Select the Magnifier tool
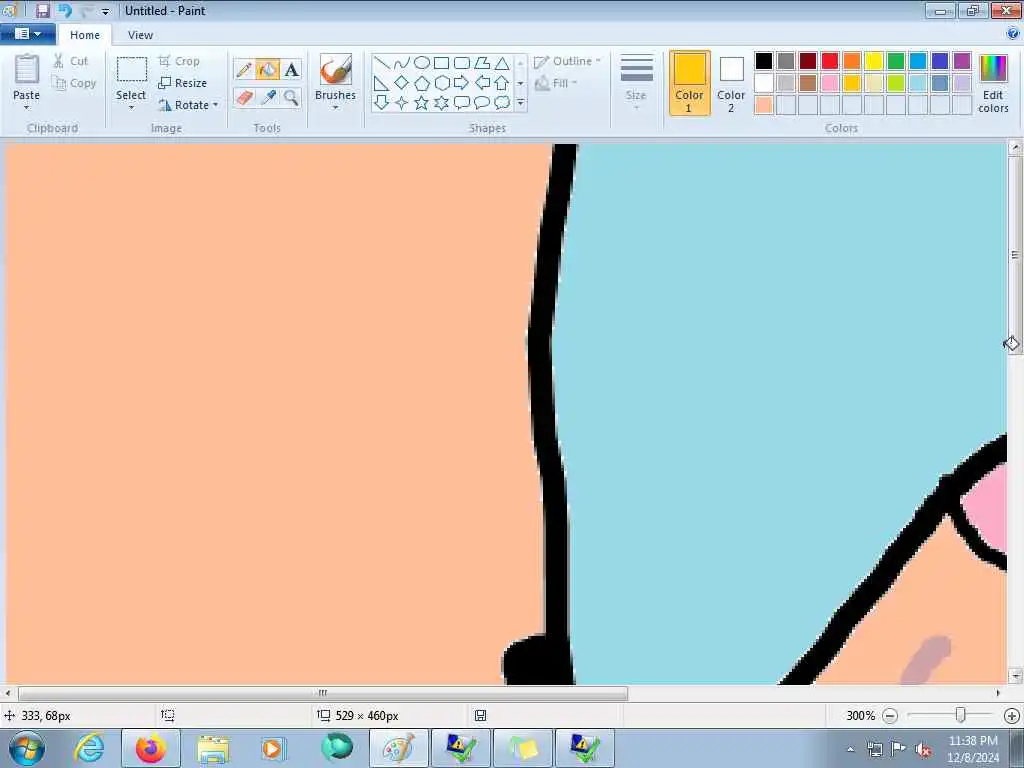This screenshot has width=1024, height=768. [291, 98]
